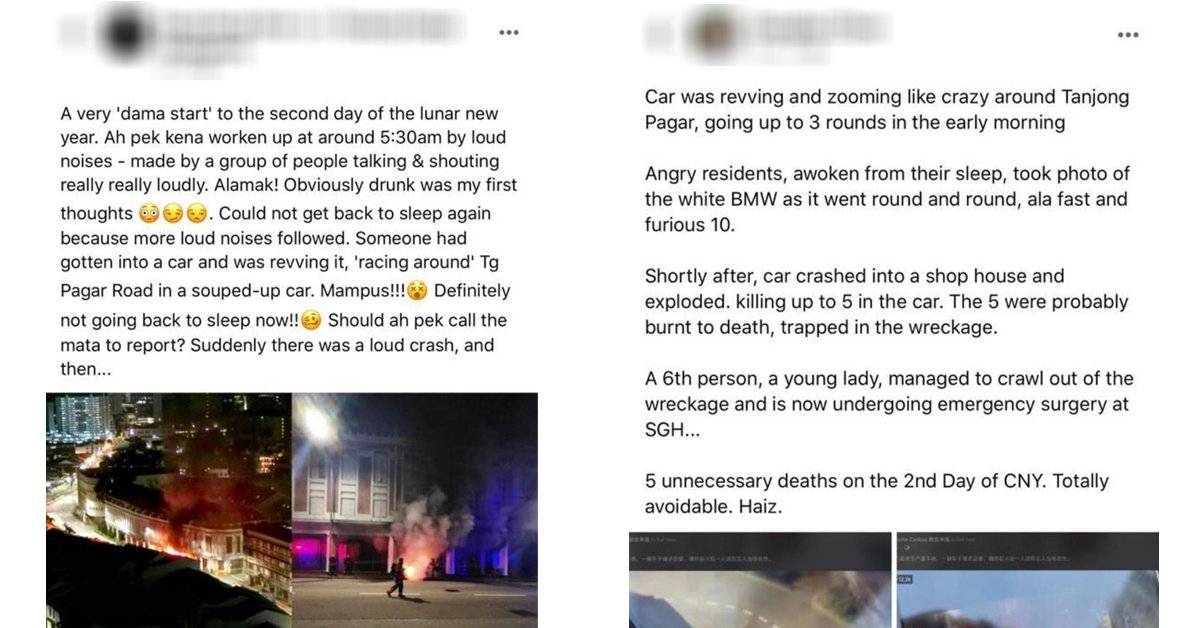Click the right post author's profile avatar

coord(714,31)
